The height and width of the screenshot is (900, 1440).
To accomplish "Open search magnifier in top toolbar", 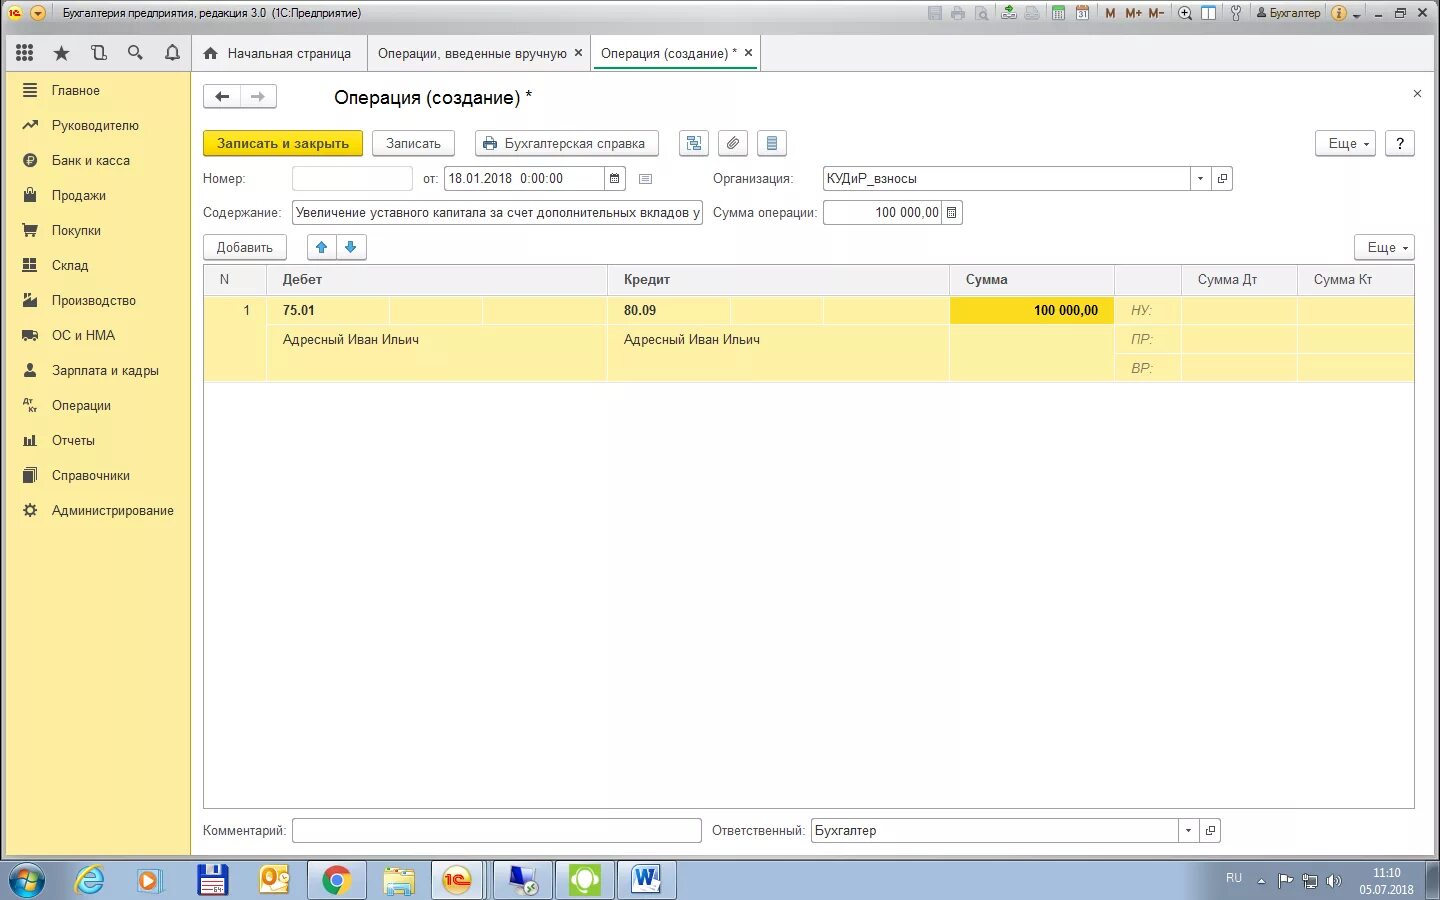I will point(135,53).
